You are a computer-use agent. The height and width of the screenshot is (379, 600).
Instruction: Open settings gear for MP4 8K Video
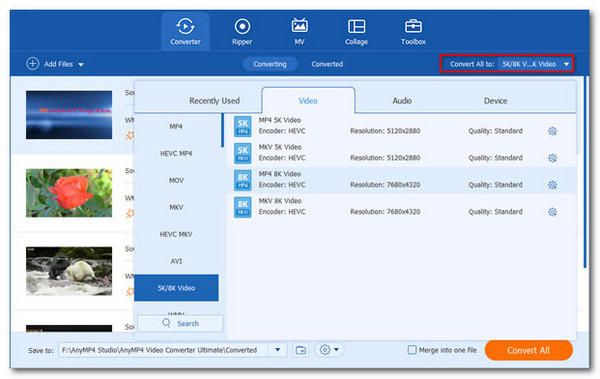point(552,185)
